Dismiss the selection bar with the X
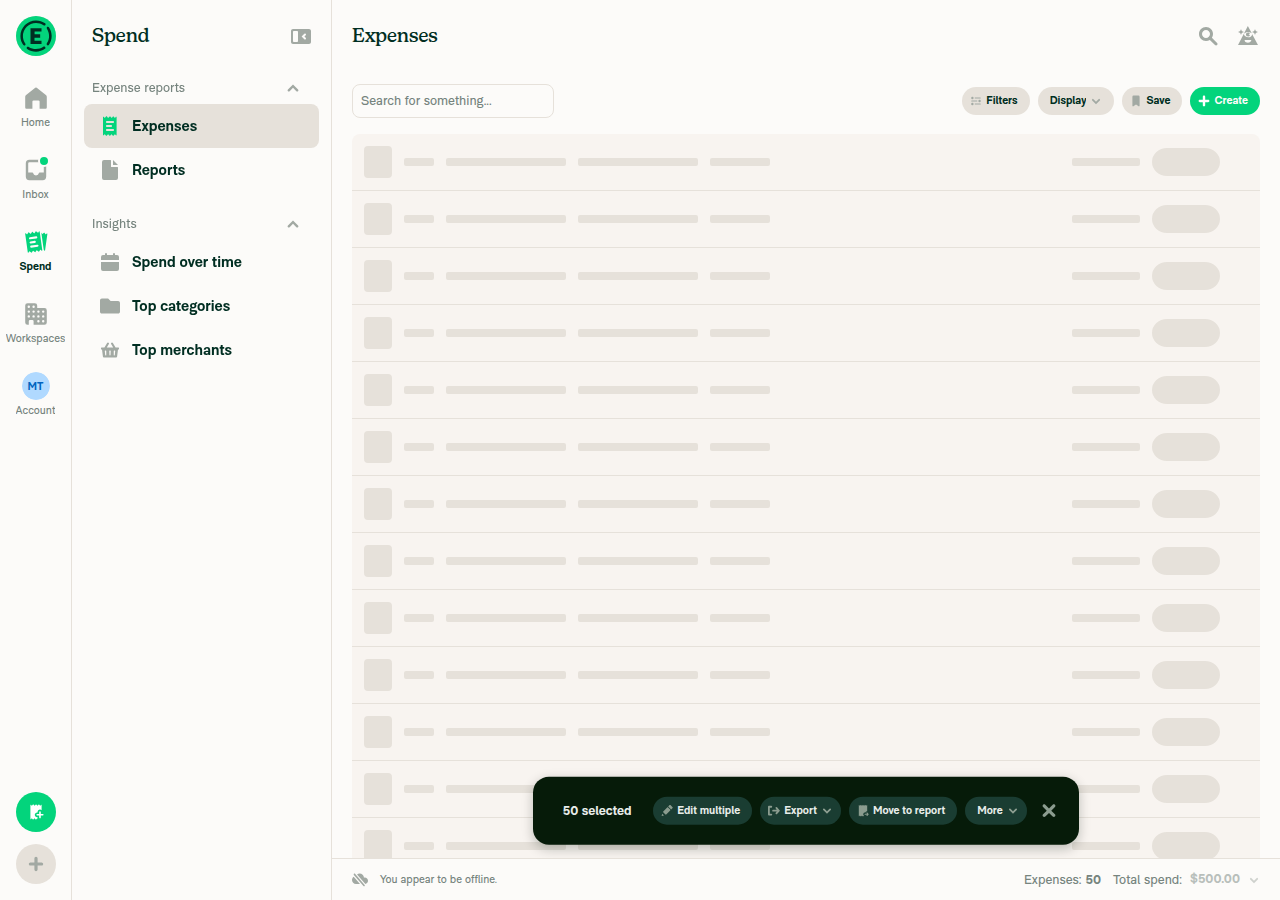Image resolution: width=1280 pixels, height=900 pixels. point(1049,811)
